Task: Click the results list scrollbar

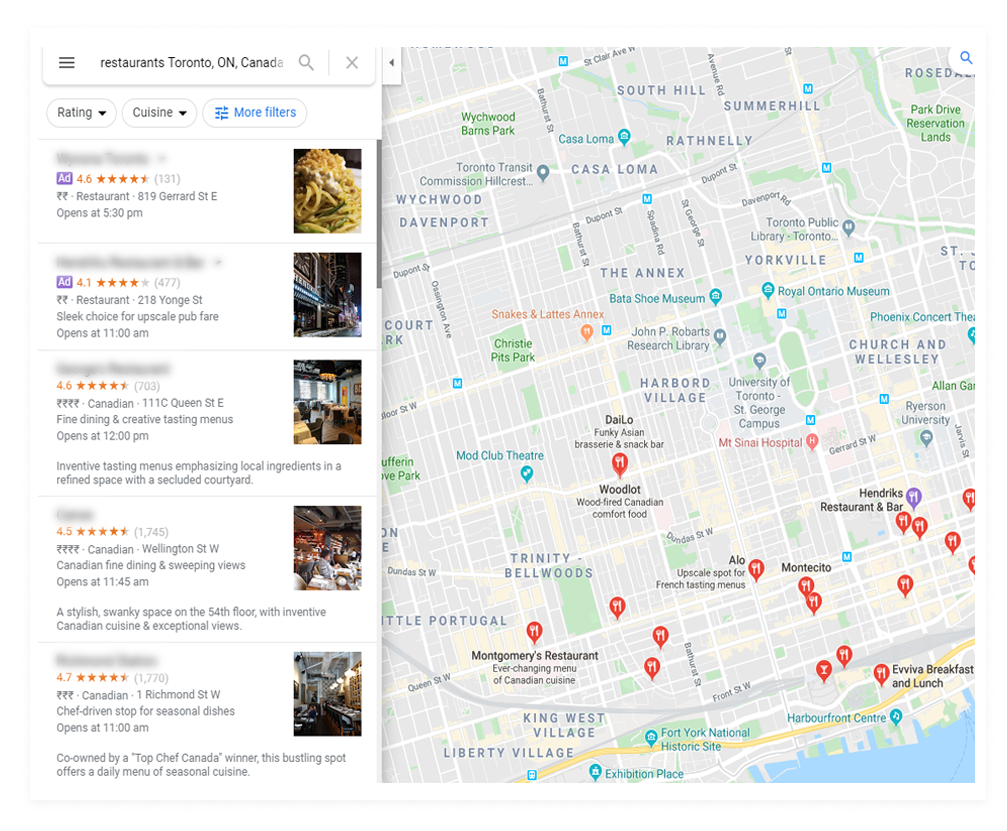Action: pyautogui.click(x=379, y=214)
